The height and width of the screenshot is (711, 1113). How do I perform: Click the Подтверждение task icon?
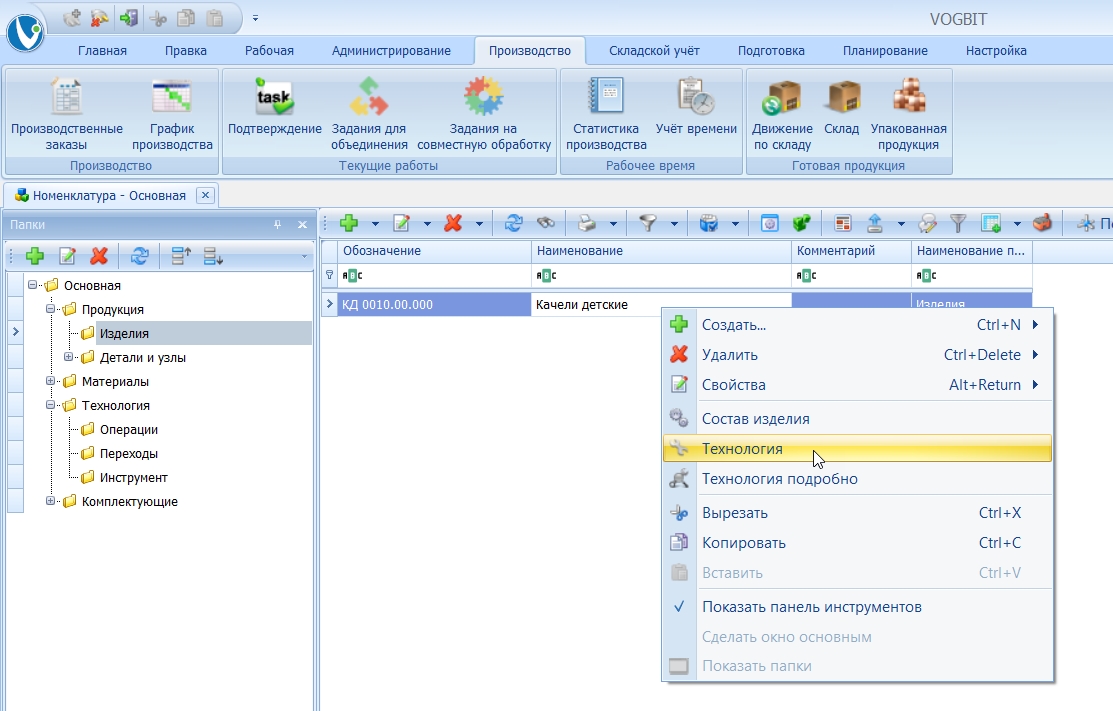(x=275, y=107)
